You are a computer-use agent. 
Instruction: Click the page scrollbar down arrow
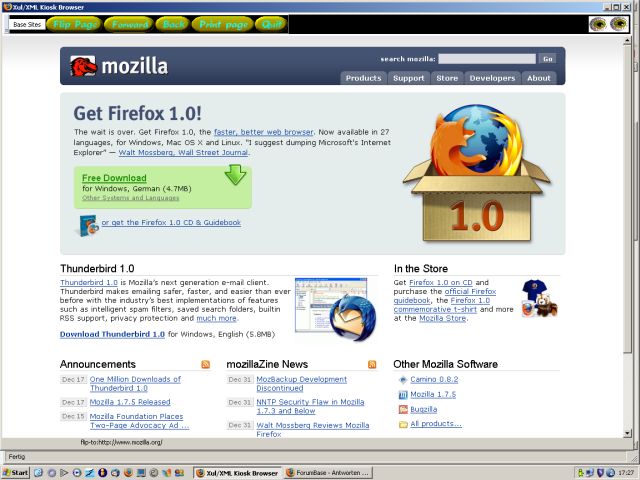(x=627, y=433)
